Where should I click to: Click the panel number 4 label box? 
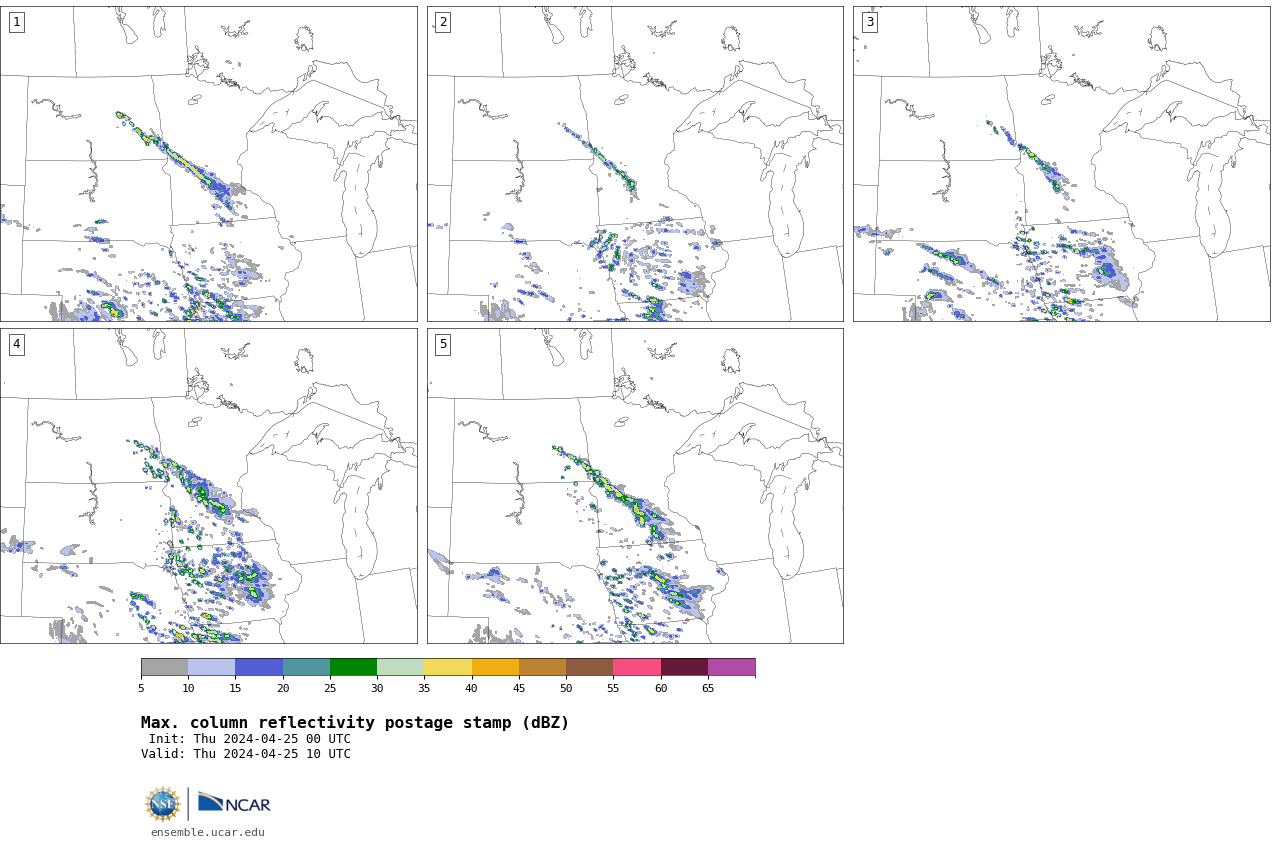pos(16,344)
